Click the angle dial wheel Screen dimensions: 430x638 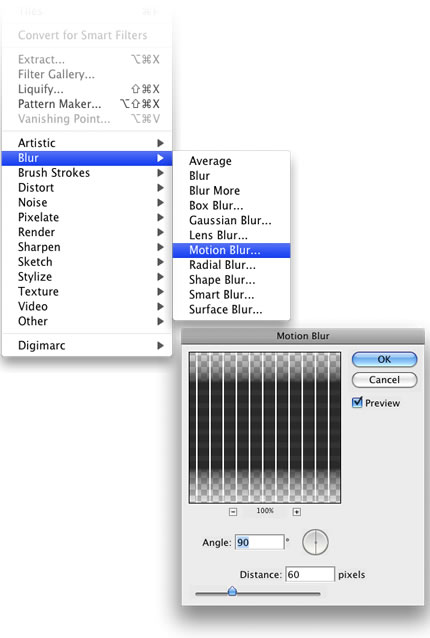coord(315,542)
